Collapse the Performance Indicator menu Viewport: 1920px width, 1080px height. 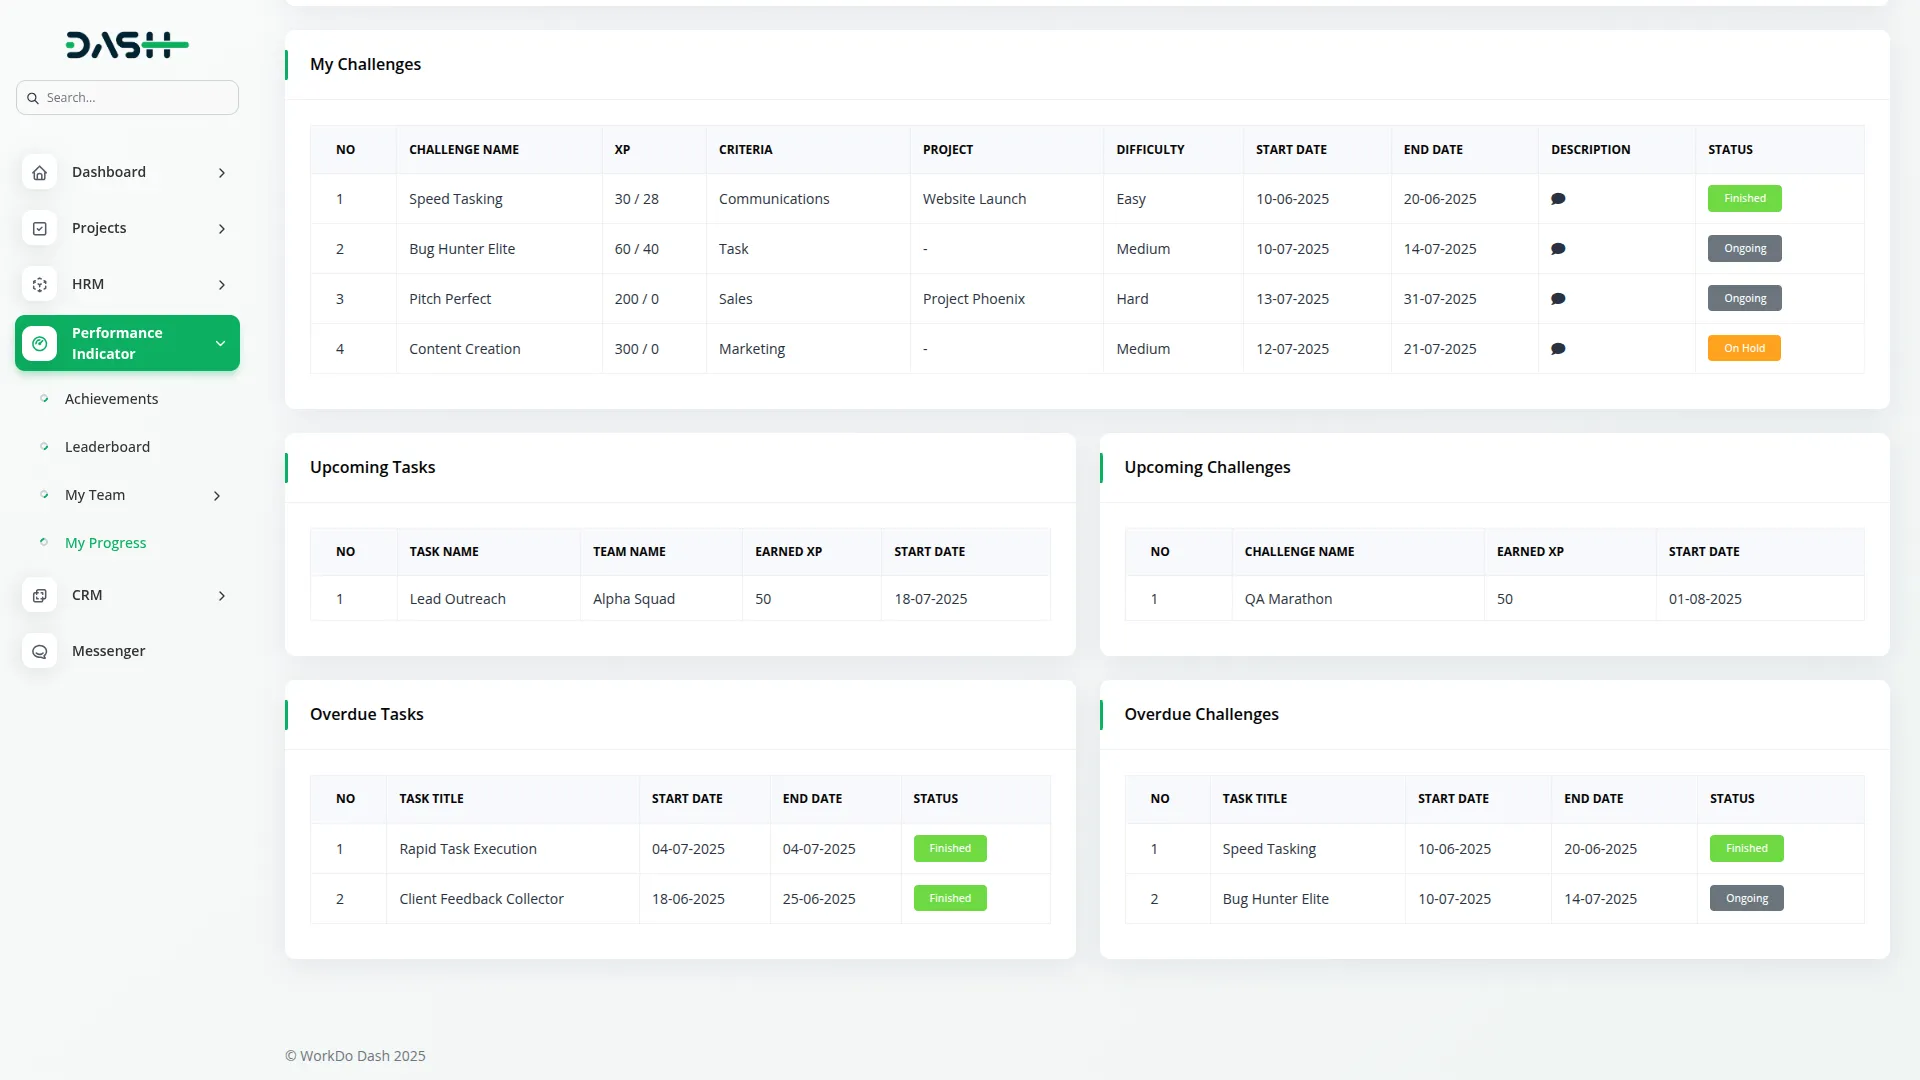(220, 344)
